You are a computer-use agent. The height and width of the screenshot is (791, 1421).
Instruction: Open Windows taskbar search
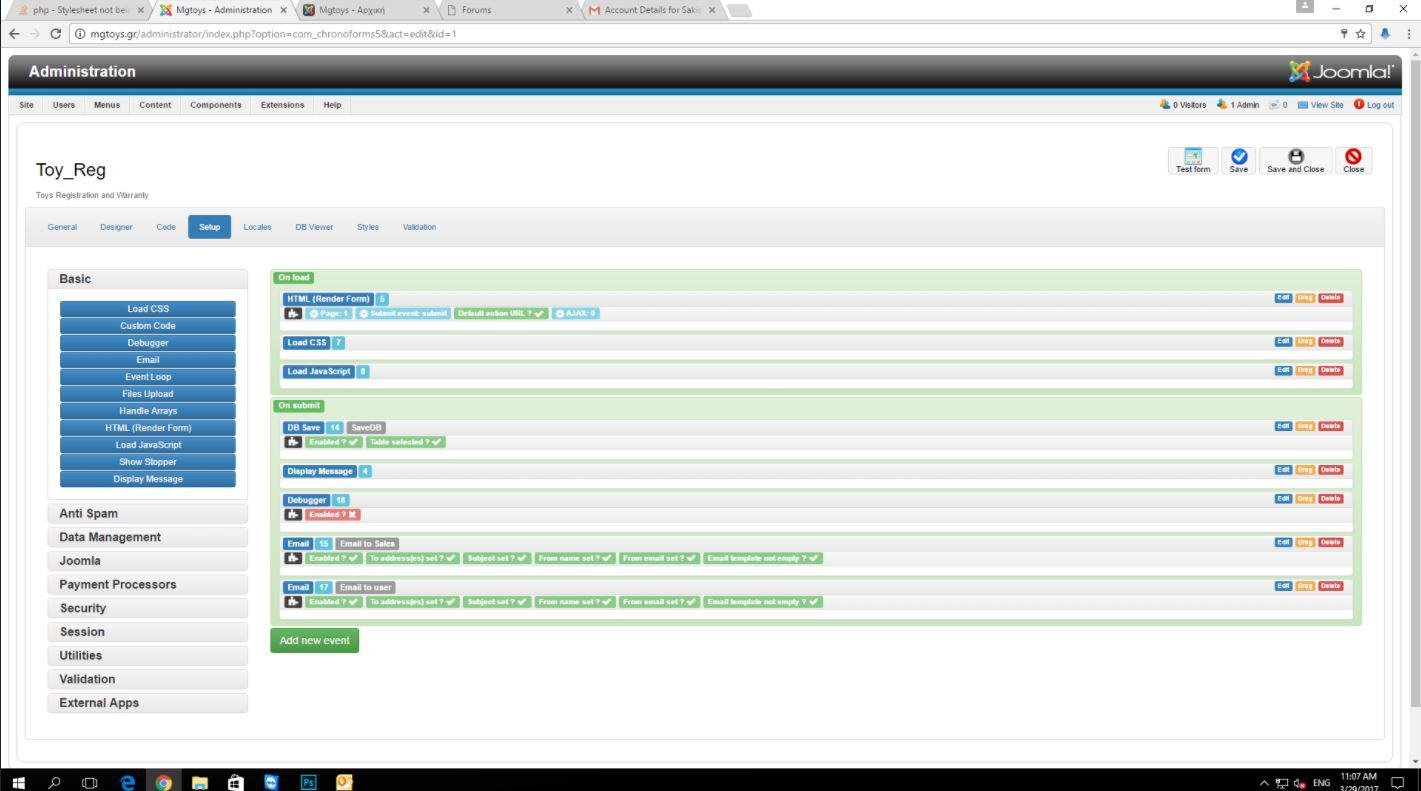click(54, 782)
